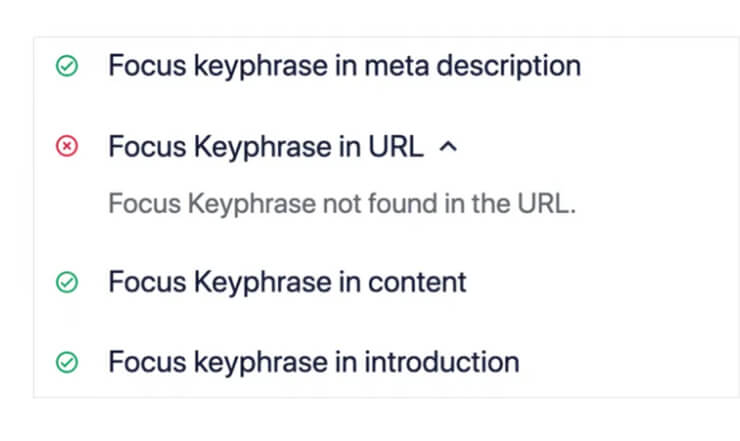Collapse the Focus Keyphrase in URL chevron
The width and height of the screenshot is (740, 441).
tap(448, 147)
